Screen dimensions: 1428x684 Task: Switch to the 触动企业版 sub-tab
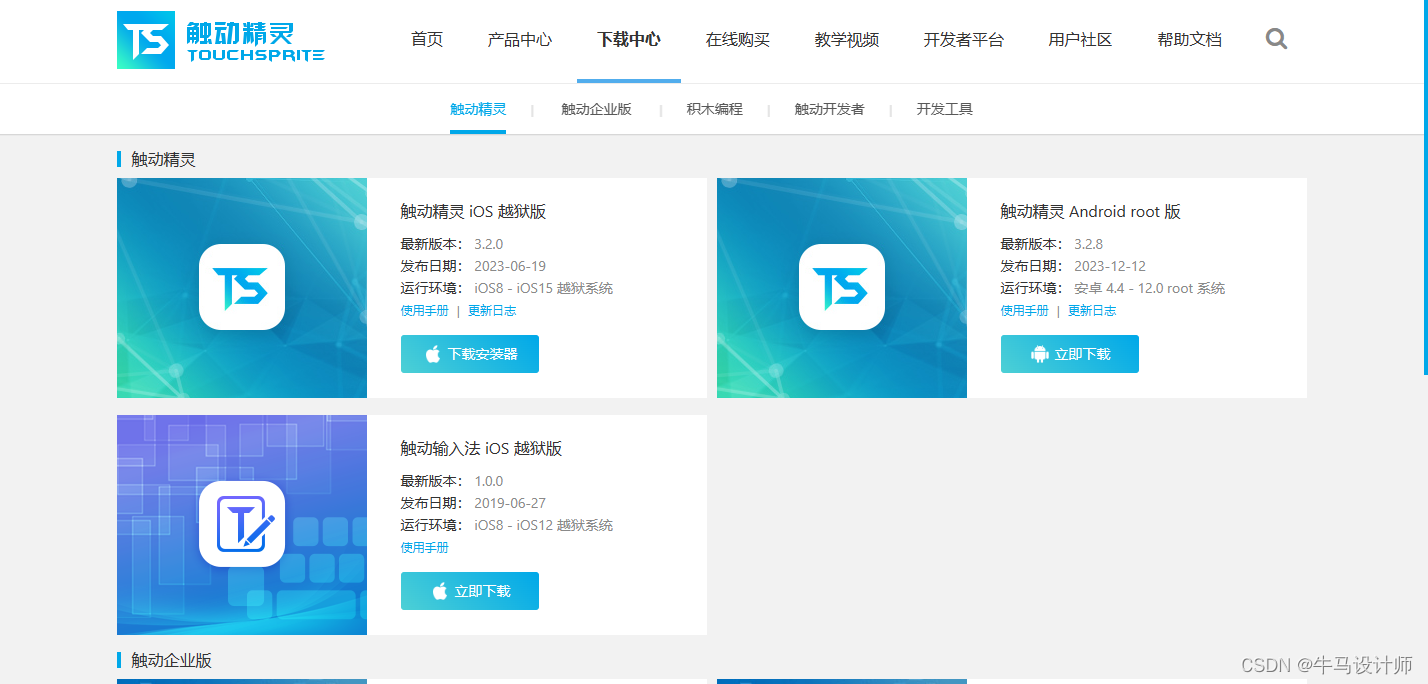point(596,109)
